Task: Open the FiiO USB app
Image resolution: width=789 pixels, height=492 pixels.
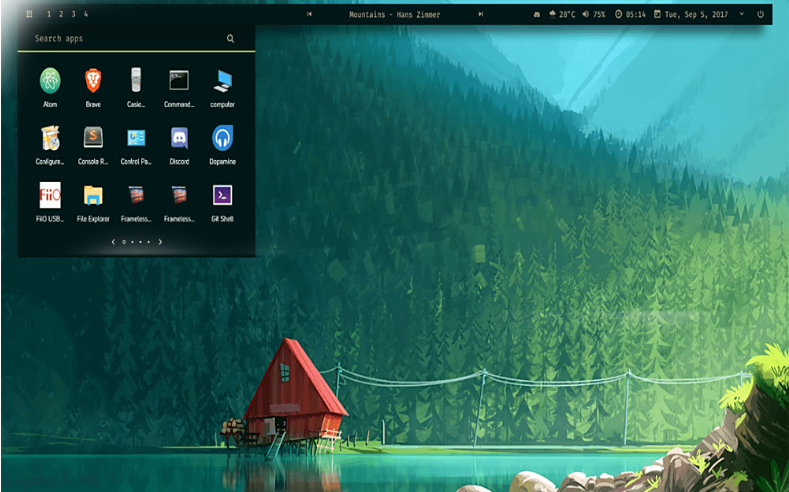Action: 50,195
